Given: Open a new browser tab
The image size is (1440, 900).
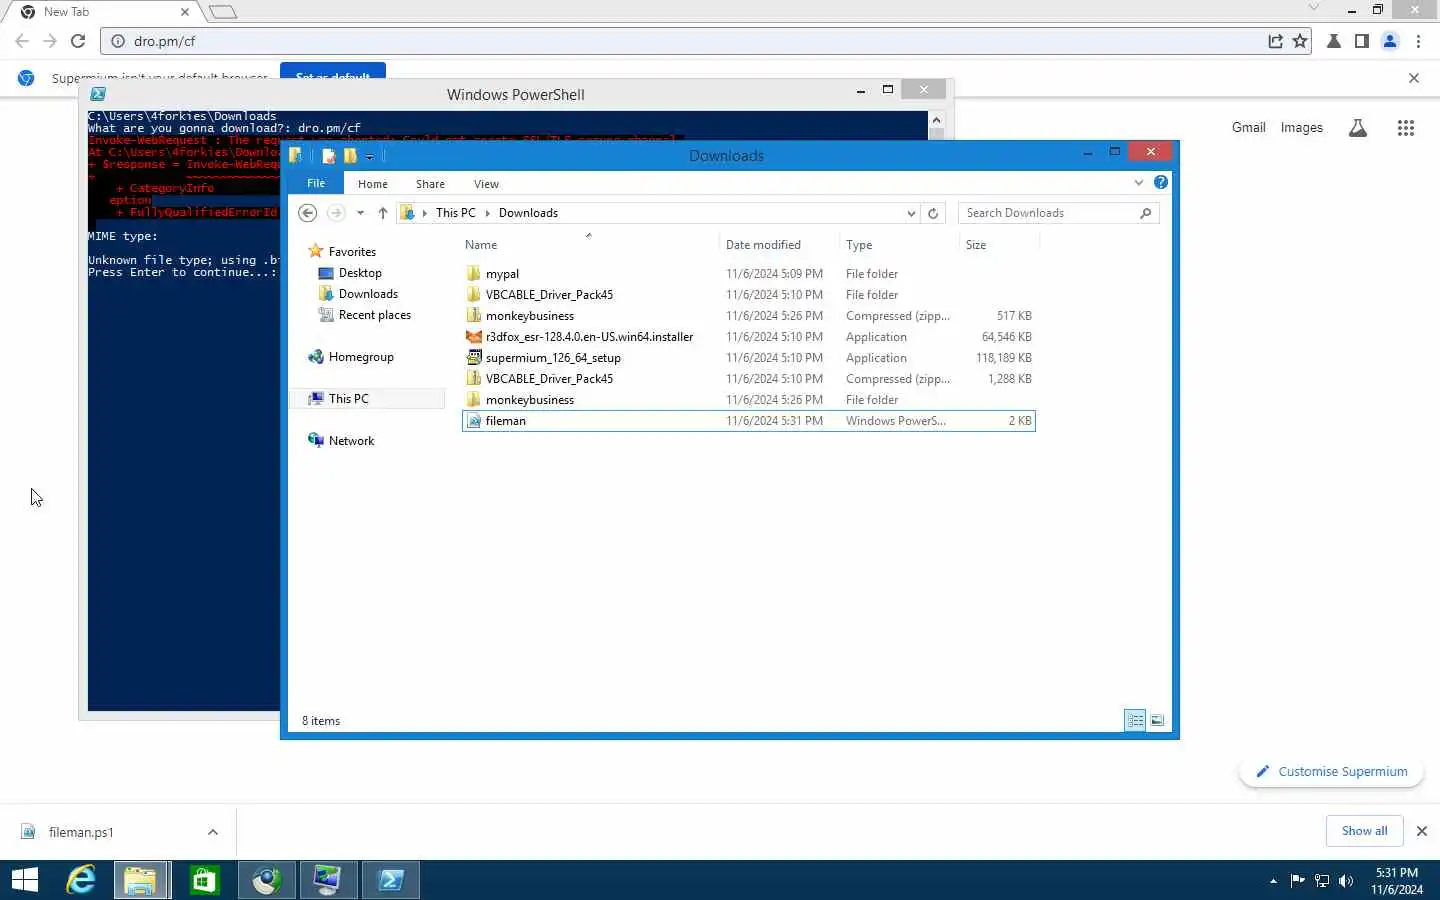Looking at the screenshot, I should (223, 12).
